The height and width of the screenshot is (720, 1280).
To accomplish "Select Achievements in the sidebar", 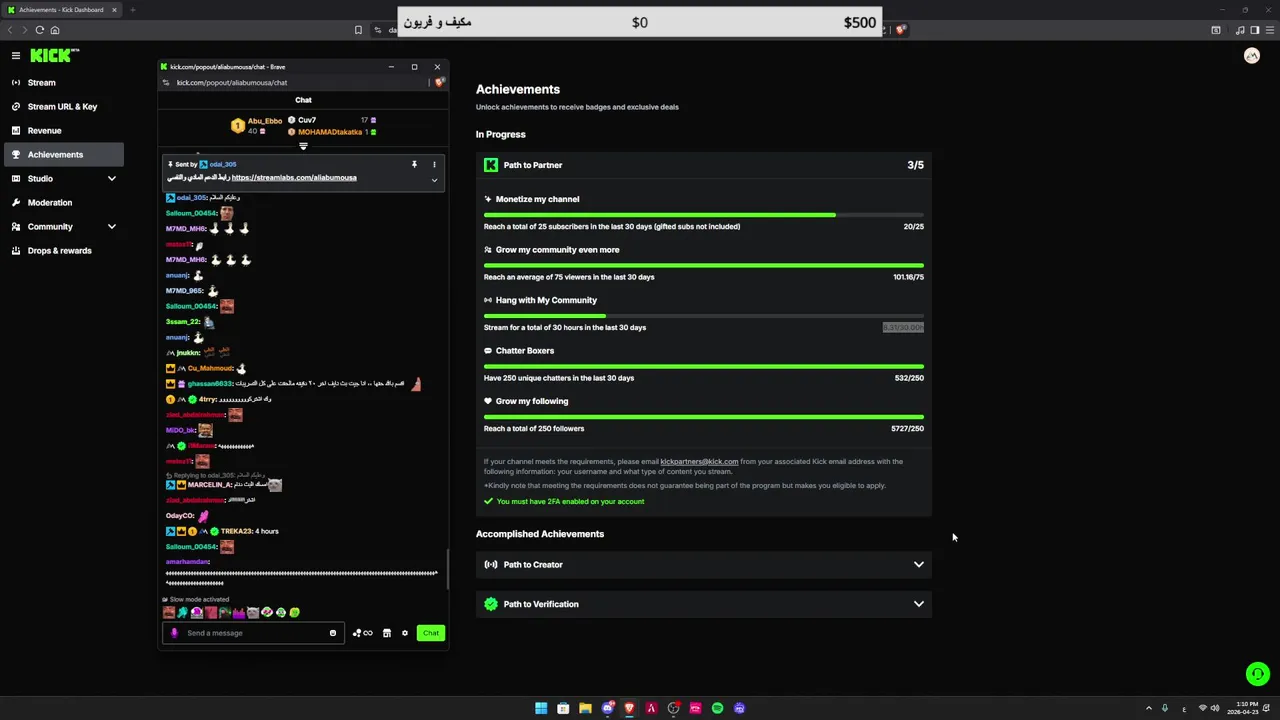I will (x=62, y=155).
